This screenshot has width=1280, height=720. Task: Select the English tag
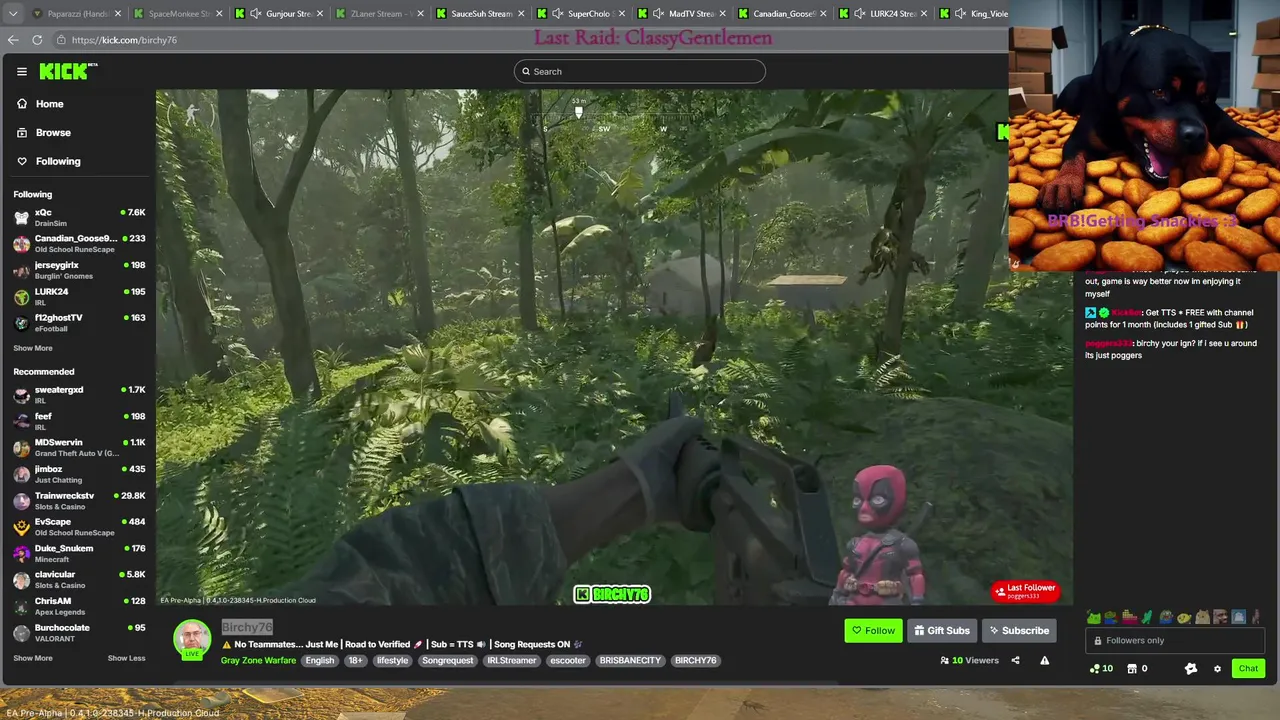coord(320,660)
